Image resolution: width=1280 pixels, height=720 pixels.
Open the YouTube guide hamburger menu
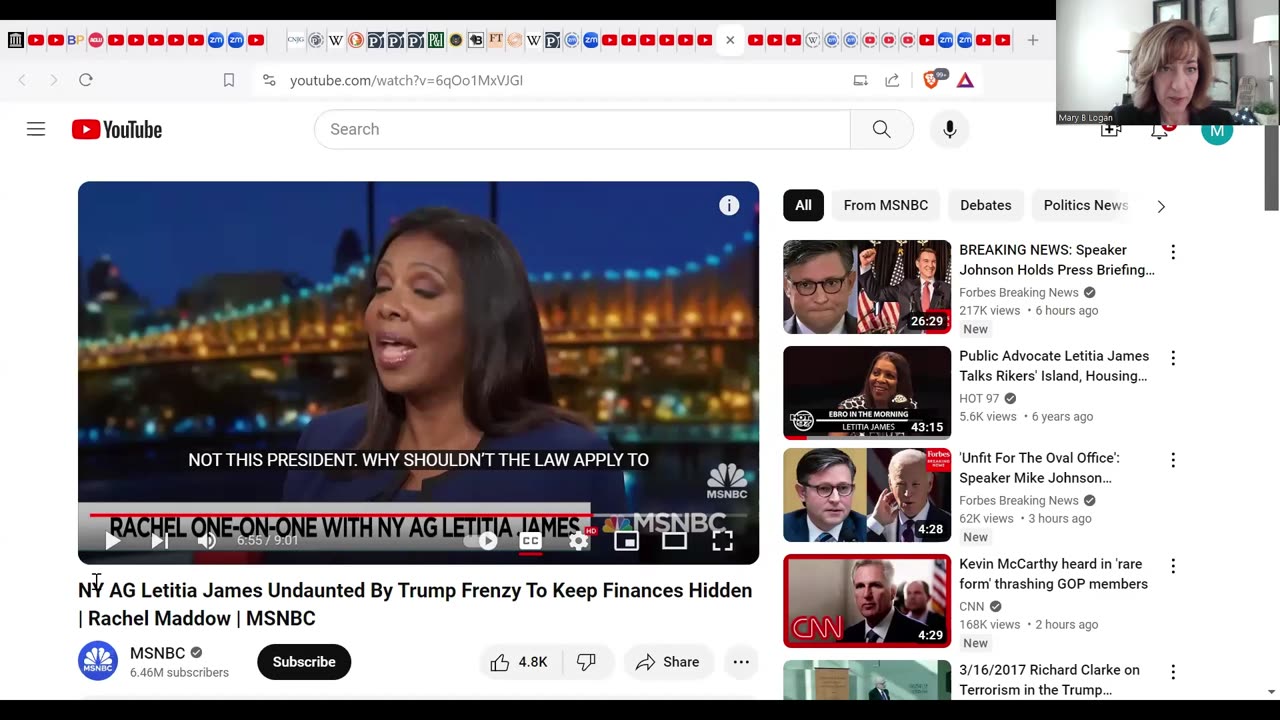coord(36,129)
